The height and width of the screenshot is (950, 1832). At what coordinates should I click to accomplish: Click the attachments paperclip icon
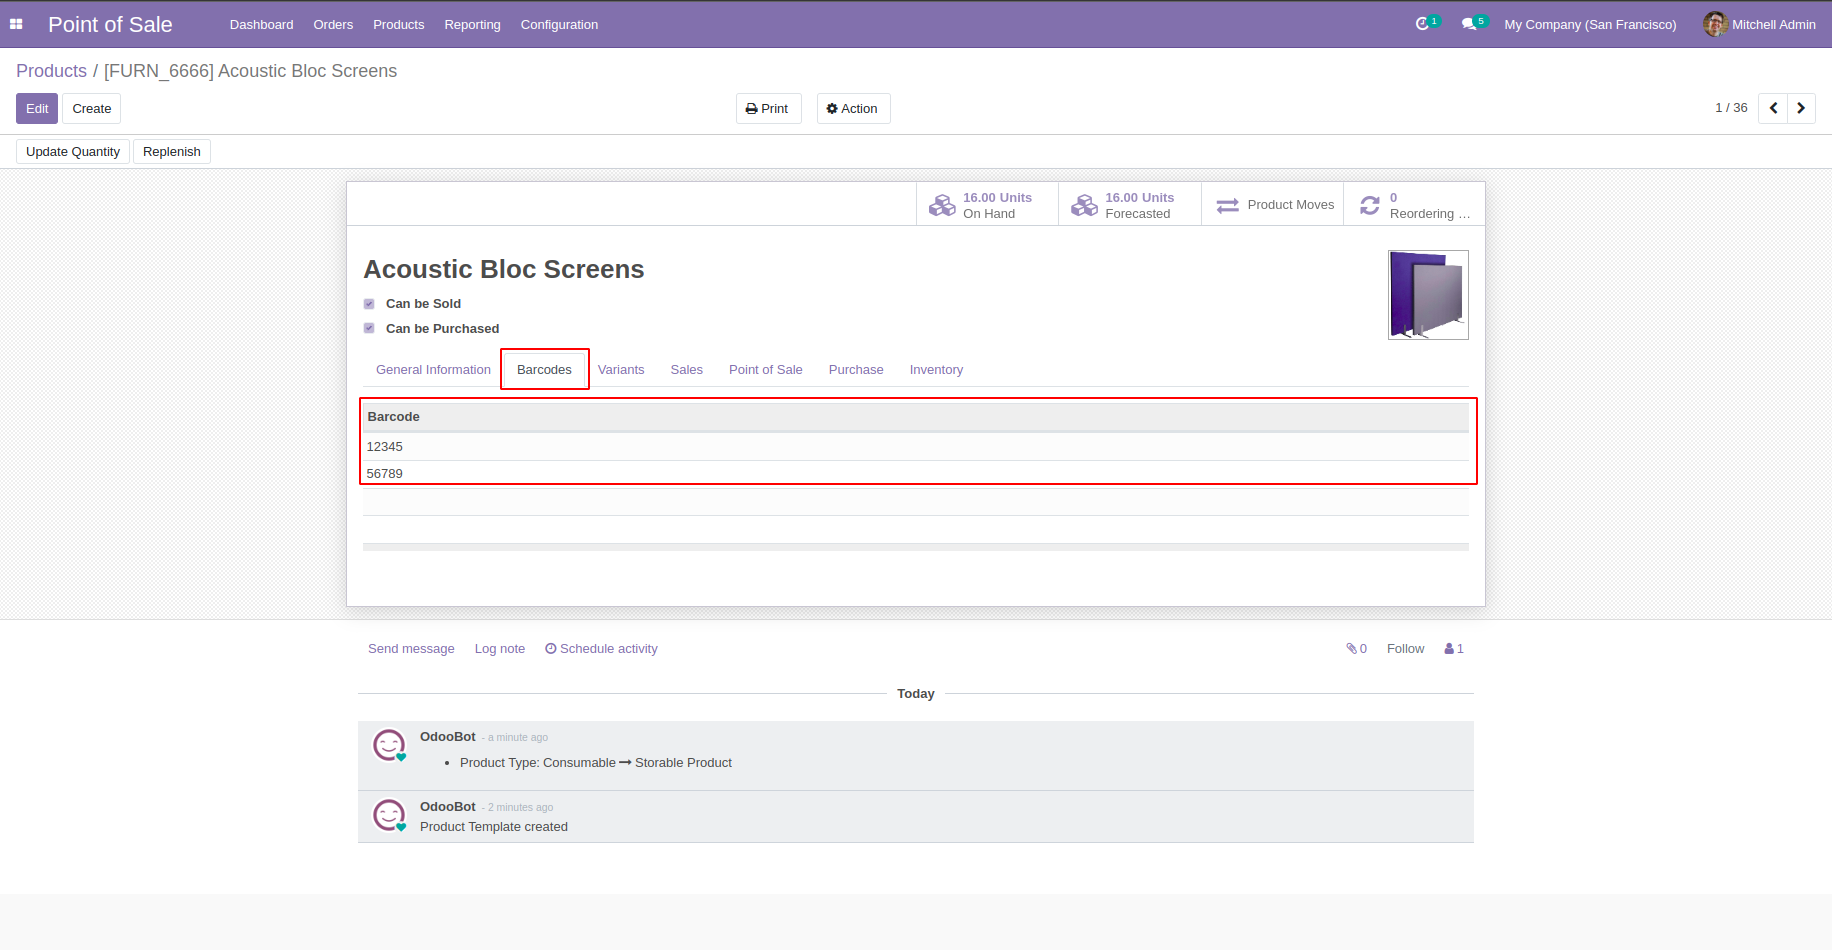pyautogui.click(x=1351, y=649)
